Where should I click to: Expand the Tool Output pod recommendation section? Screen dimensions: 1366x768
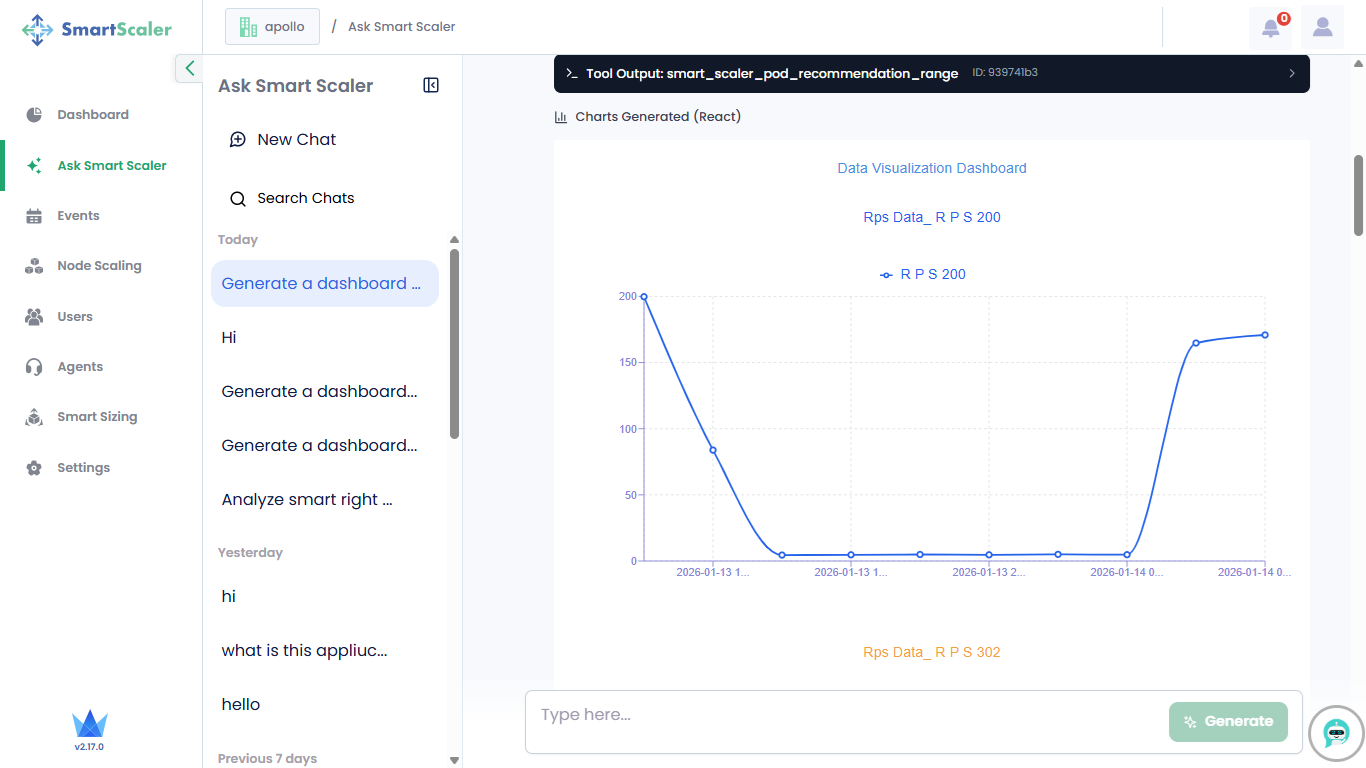(x=1291, y=73)
